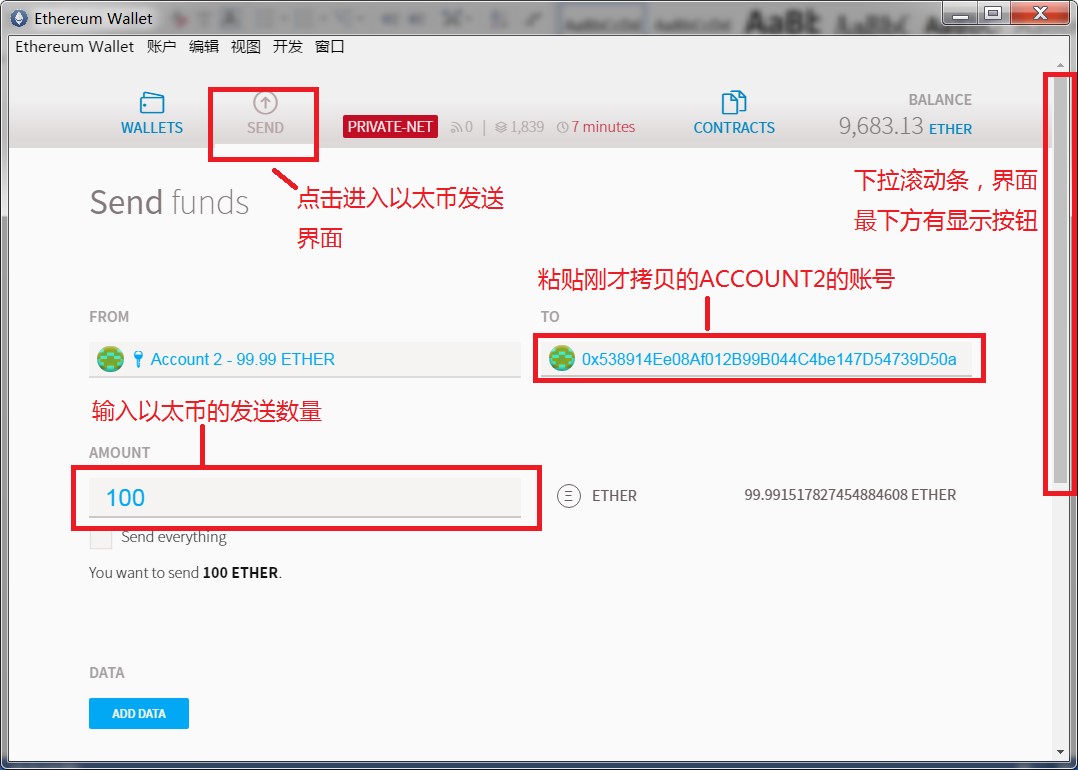Open the ETHER currency unit selector
The height and width of the screenshot is (770, 1078).
(x=597, y=496)
